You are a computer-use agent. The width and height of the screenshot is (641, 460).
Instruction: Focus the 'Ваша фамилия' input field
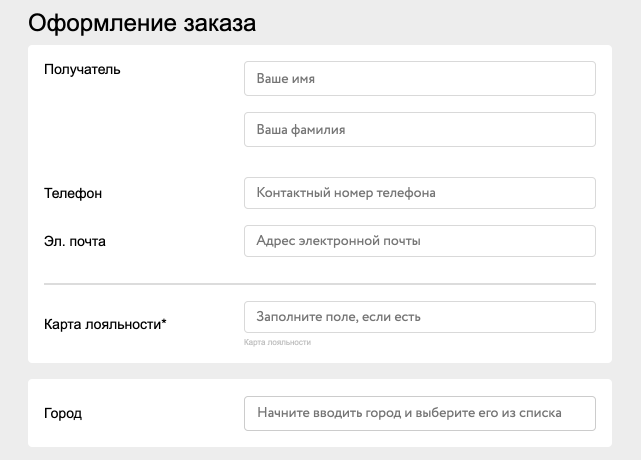coord(420,130)
